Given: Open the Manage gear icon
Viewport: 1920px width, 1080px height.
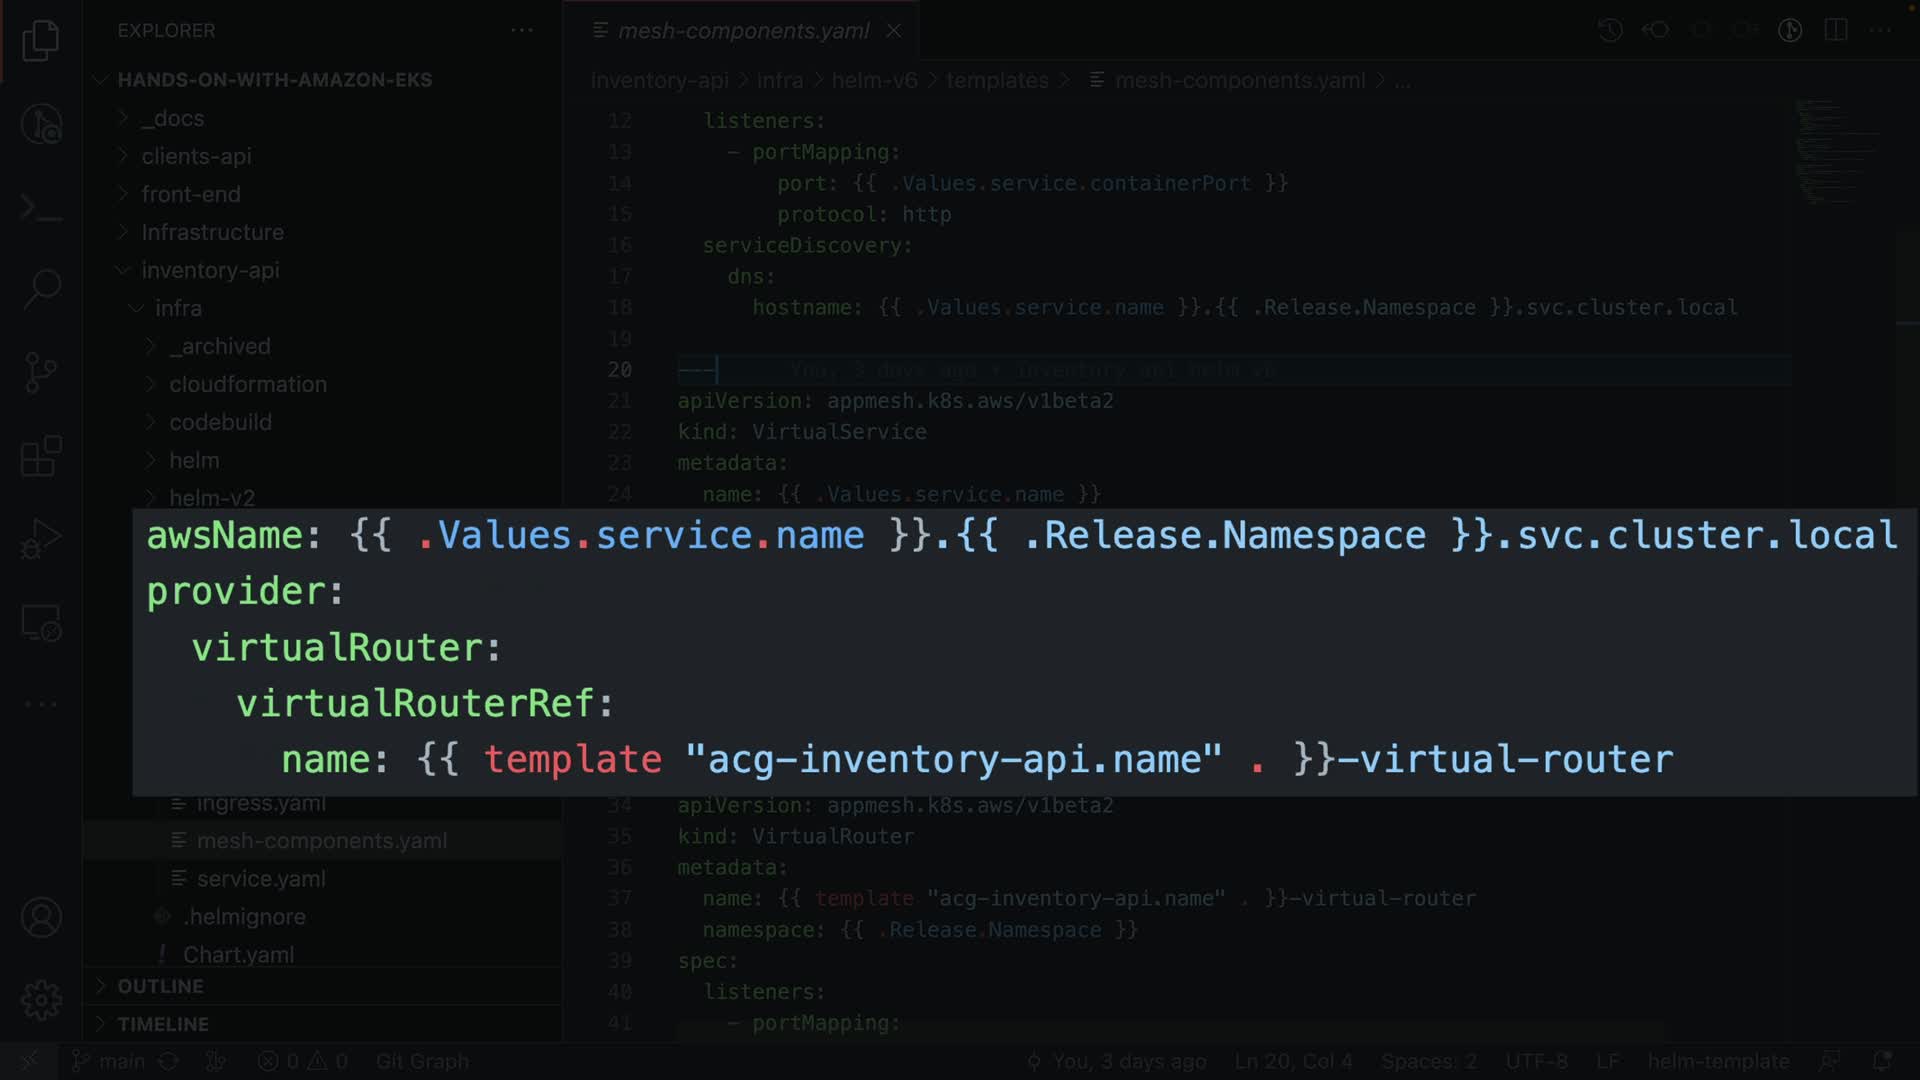Looking at the screenshot, I should [x=41, y=999].
